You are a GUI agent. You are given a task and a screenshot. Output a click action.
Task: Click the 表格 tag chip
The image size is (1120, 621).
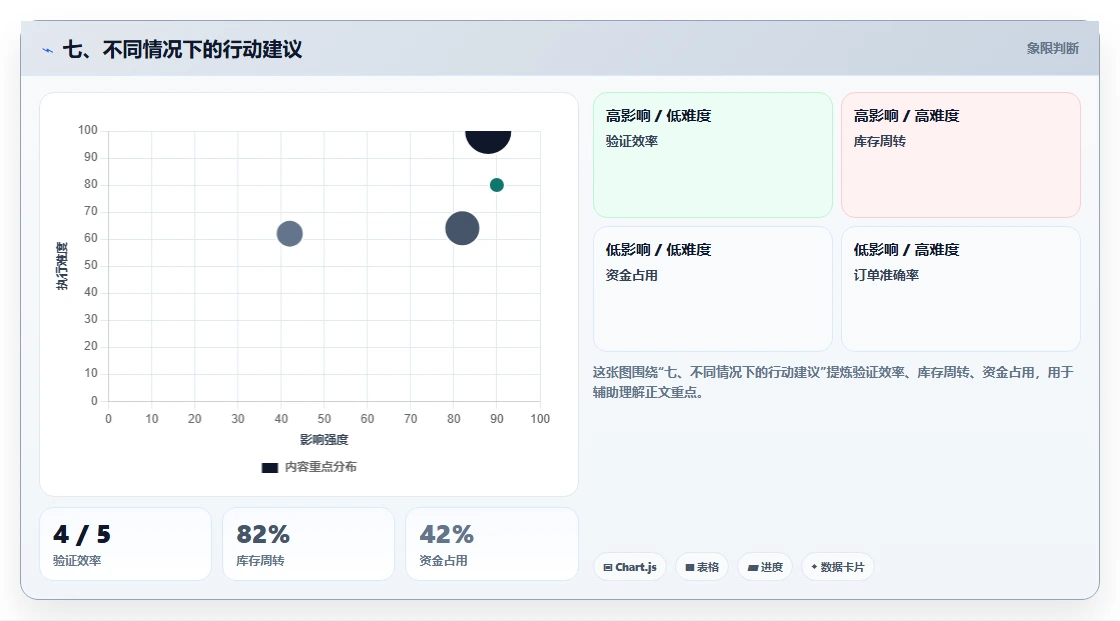click(x=702, y=567)
